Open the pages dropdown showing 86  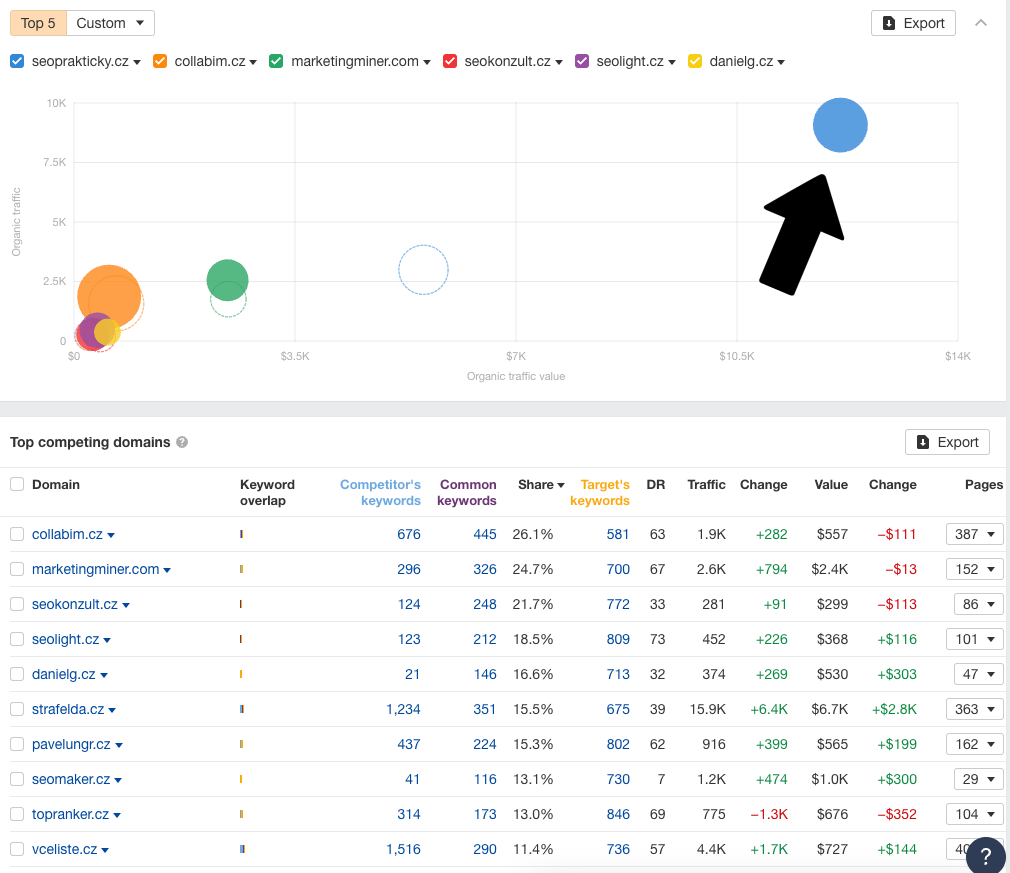(x=978, y=604)
